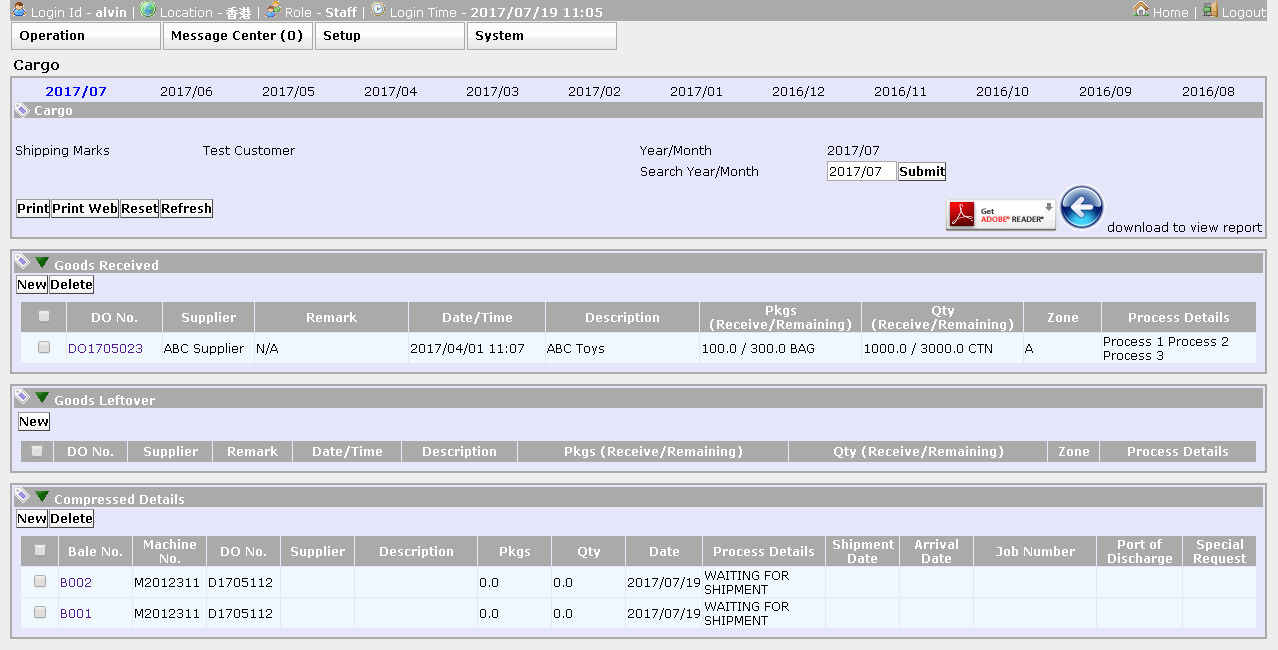The image size is (1278, 650).
Task: Open the Operation menu
Action: click(x=86, y=36)
